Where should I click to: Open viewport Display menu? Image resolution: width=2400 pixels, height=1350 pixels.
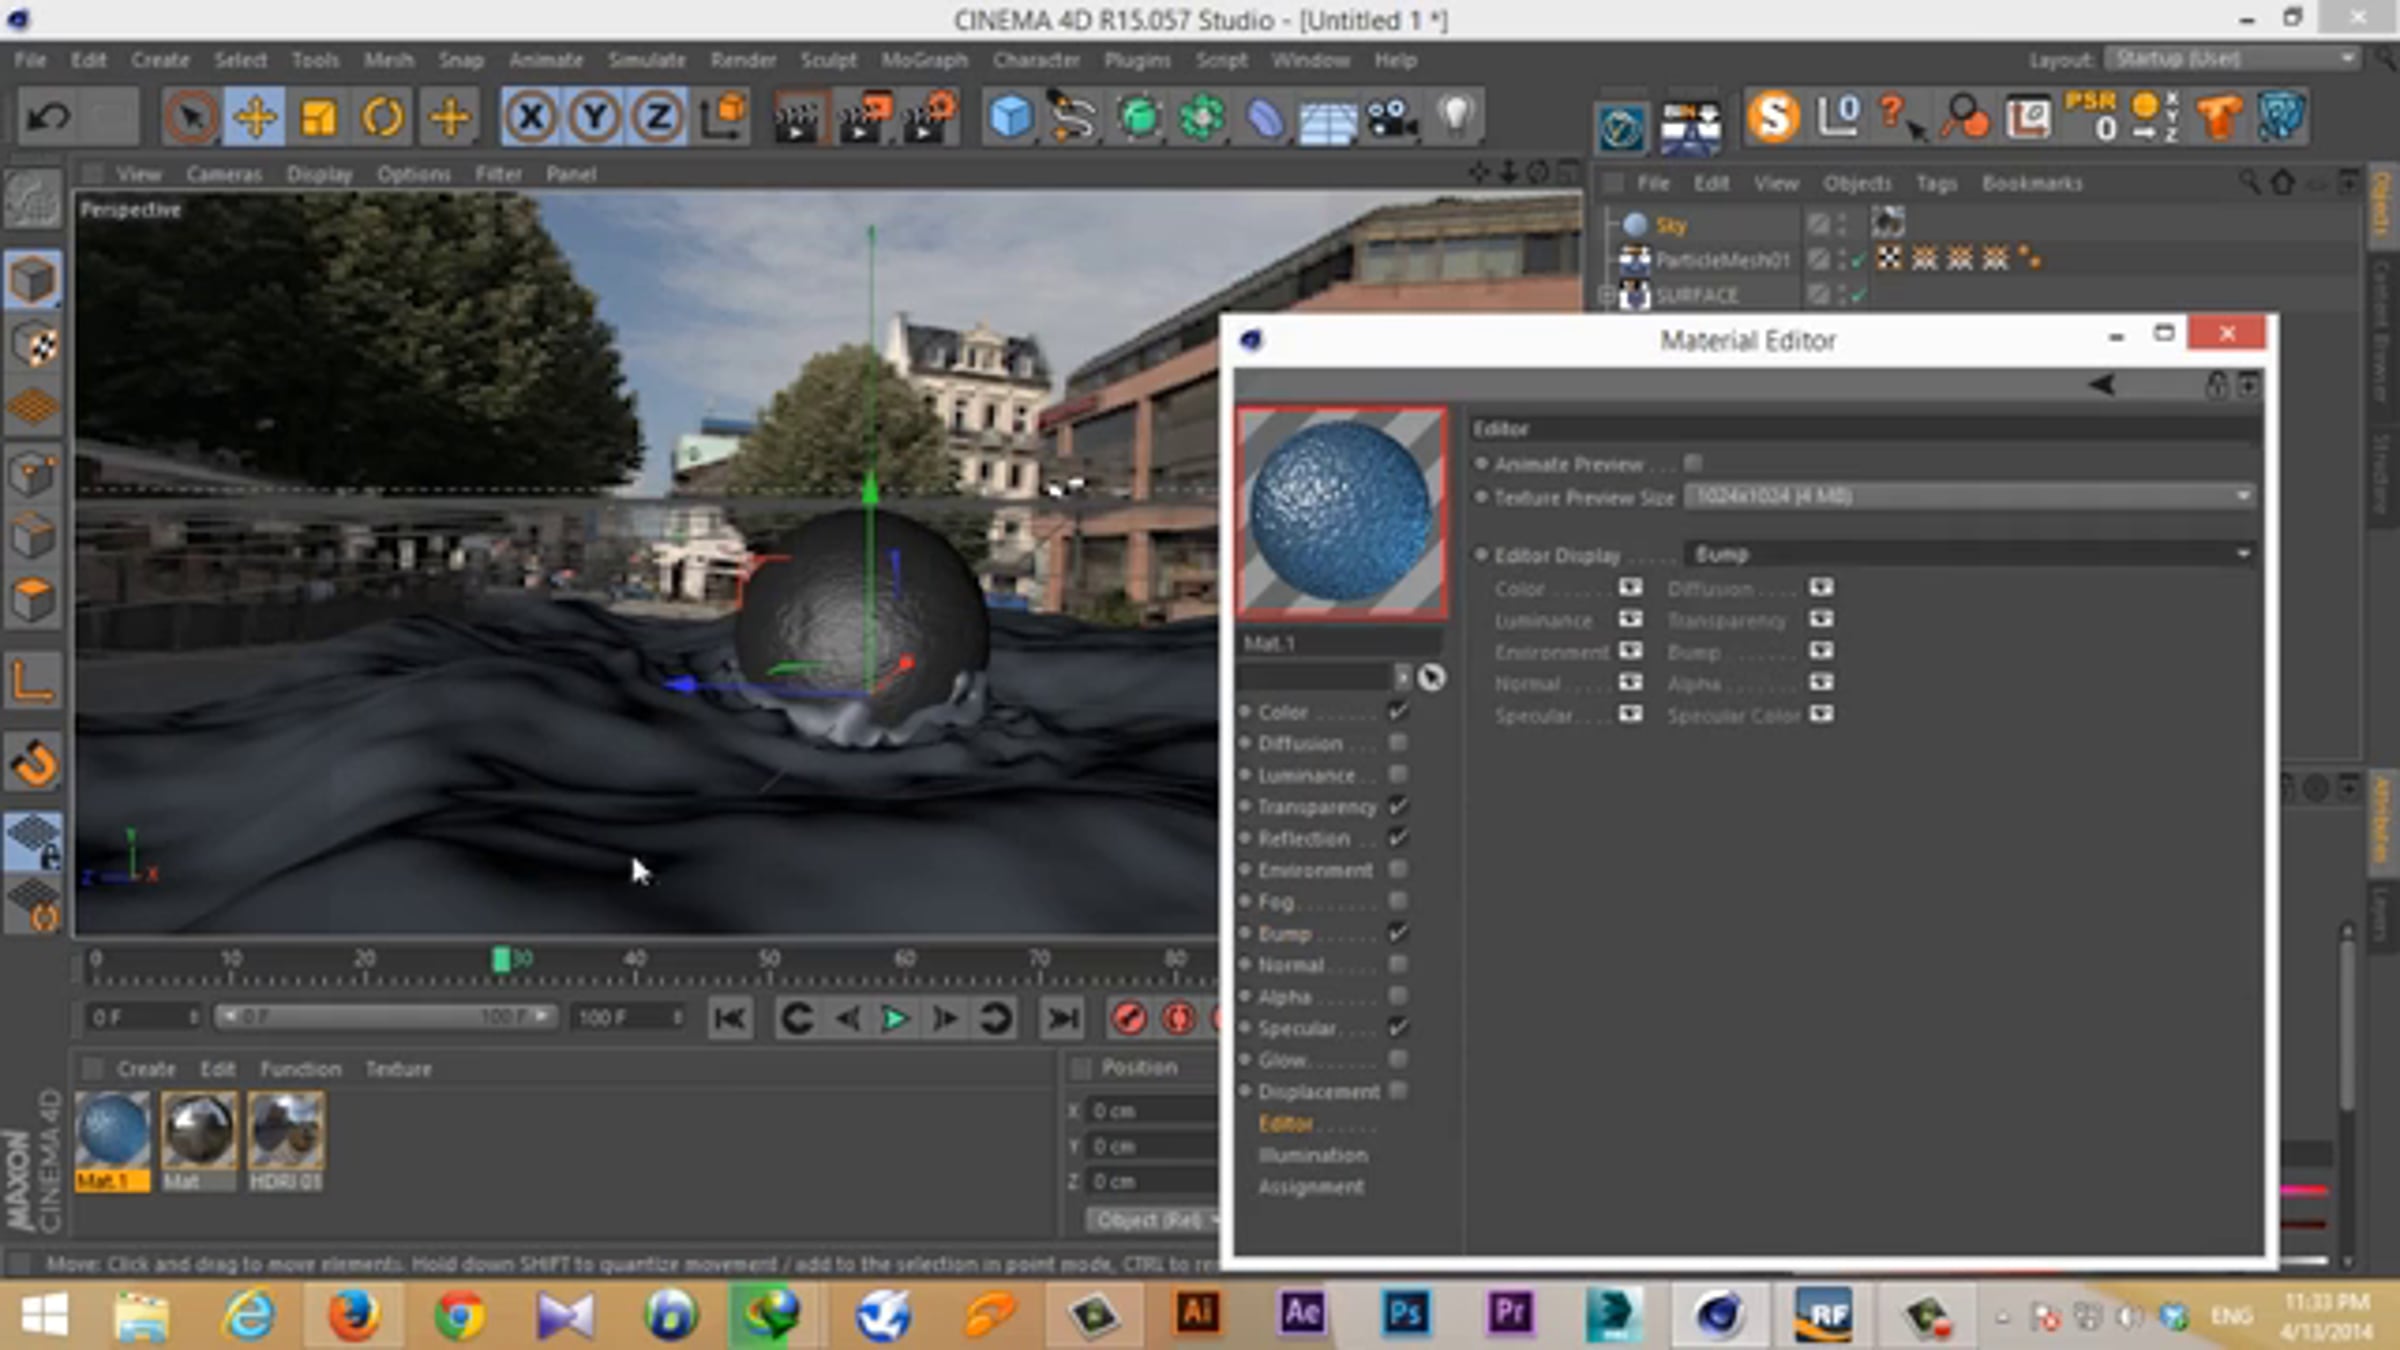pyautogui.click(x=319, y=174)
